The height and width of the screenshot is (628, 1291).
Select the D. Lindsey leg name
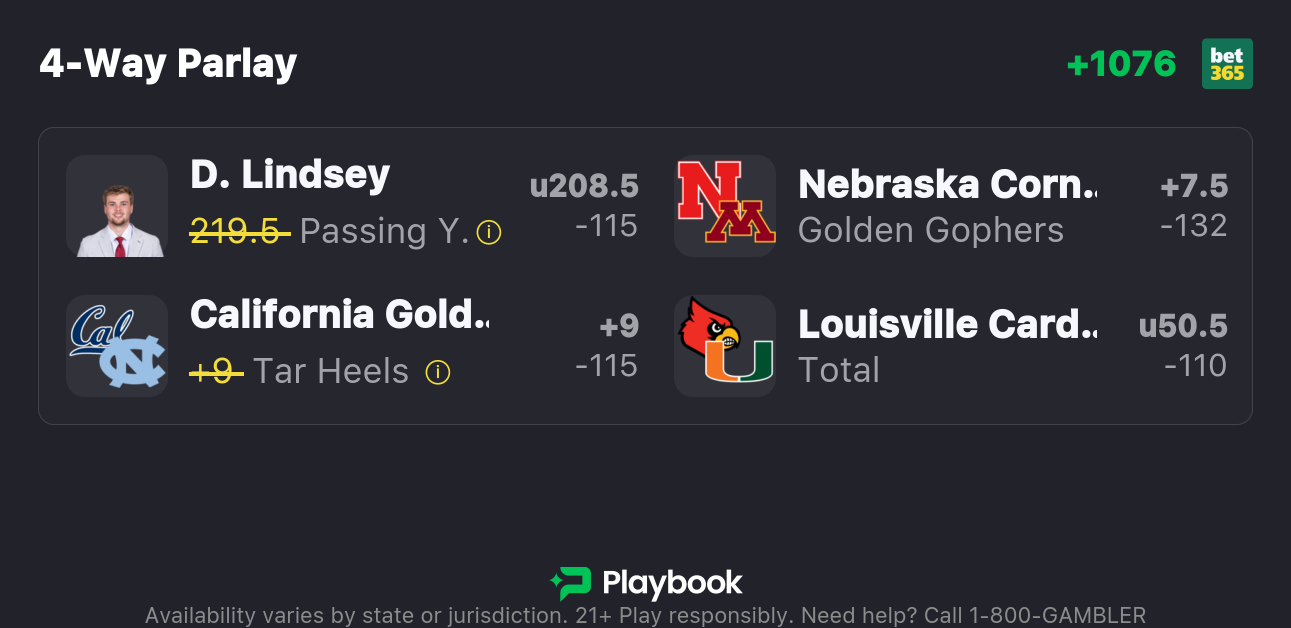(x=290, y=175)
